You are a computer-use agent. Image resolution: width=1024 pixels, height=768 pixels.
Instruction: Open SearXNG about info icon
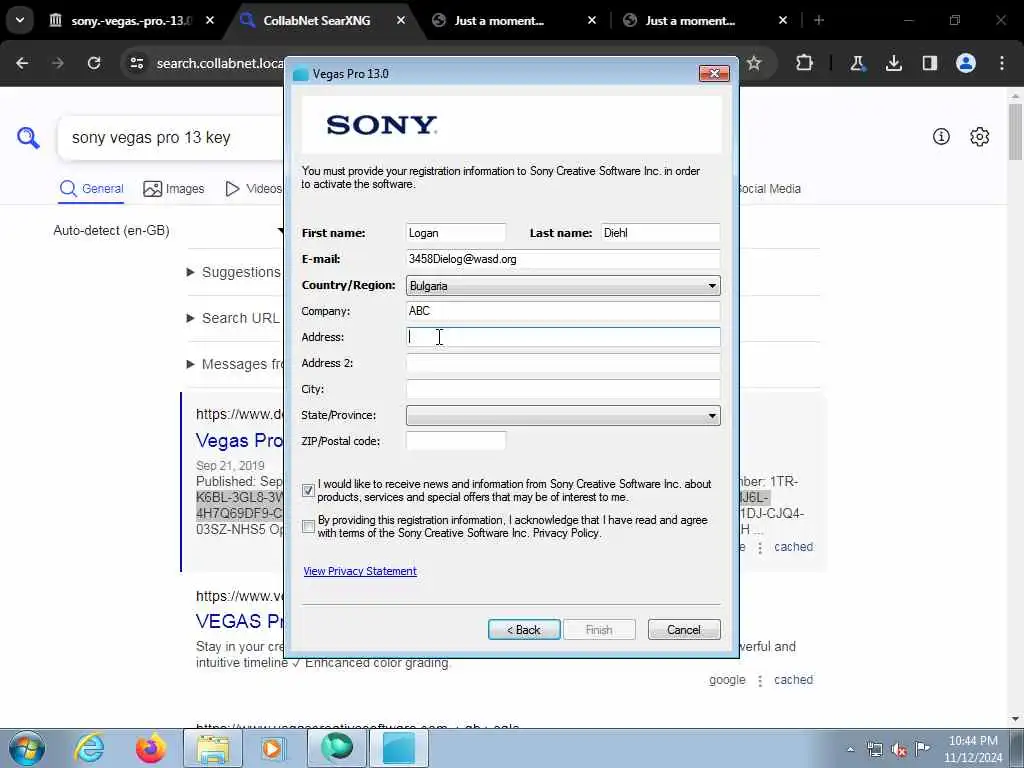click(x=941, y=136)
